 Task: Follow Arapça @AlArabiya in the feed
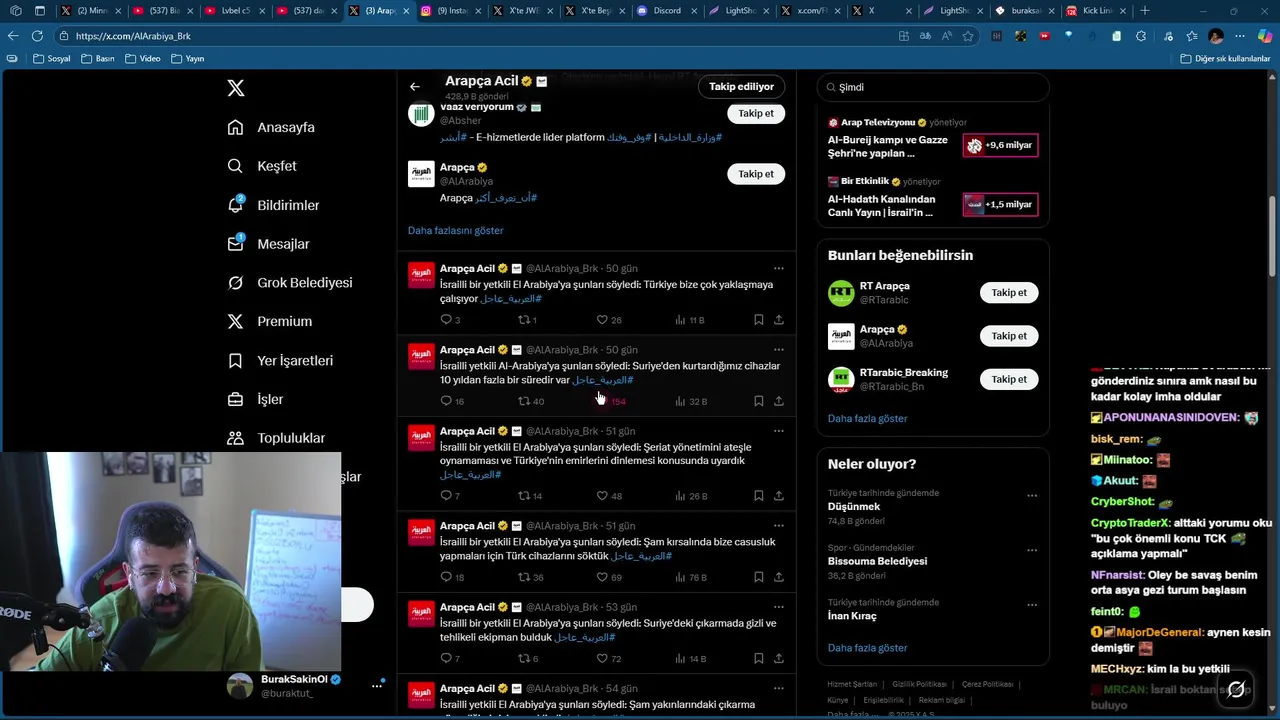click(756, 174)
